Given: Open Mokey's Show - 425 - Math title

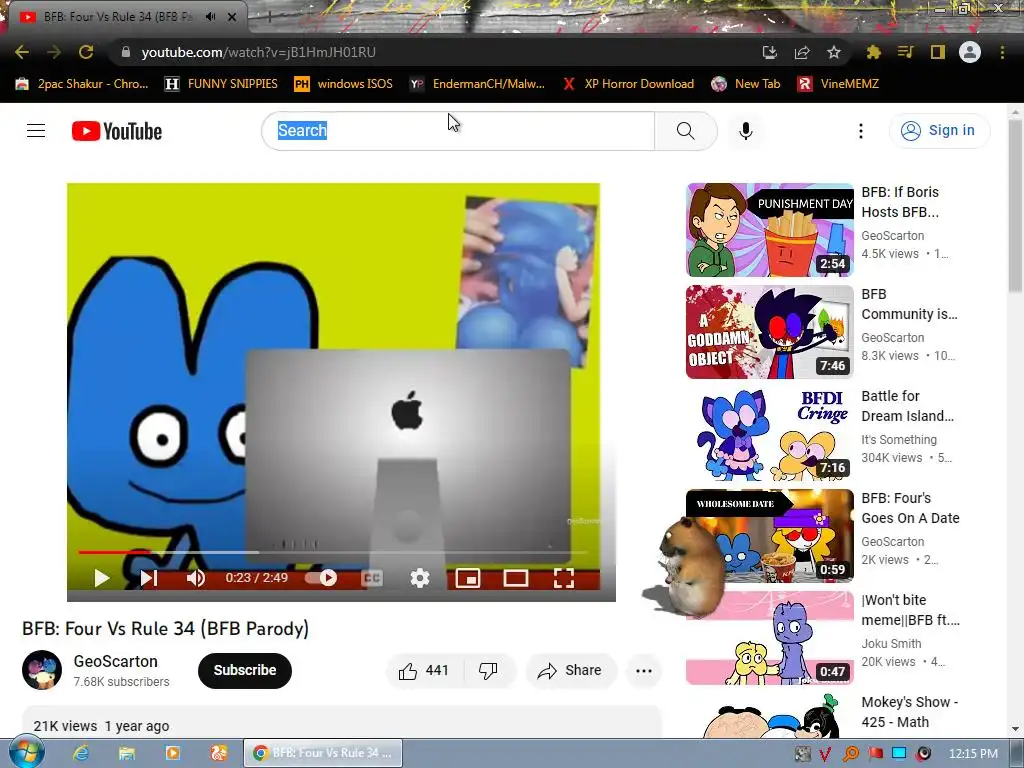Looking at the screenshot, I should pos(910,712).
